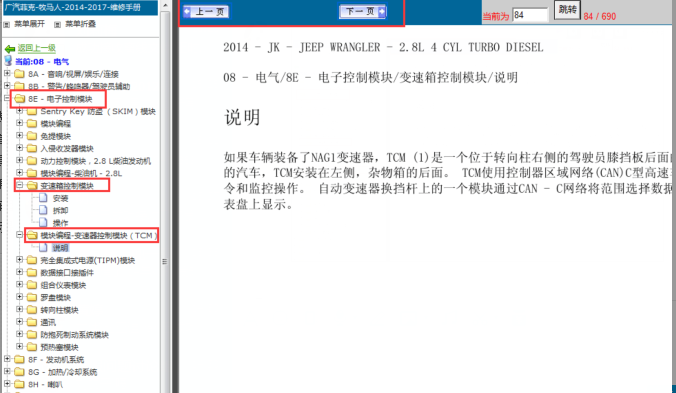Select the 拆卸 tree item label
676x393 pixels.
(x=60, y=211)
